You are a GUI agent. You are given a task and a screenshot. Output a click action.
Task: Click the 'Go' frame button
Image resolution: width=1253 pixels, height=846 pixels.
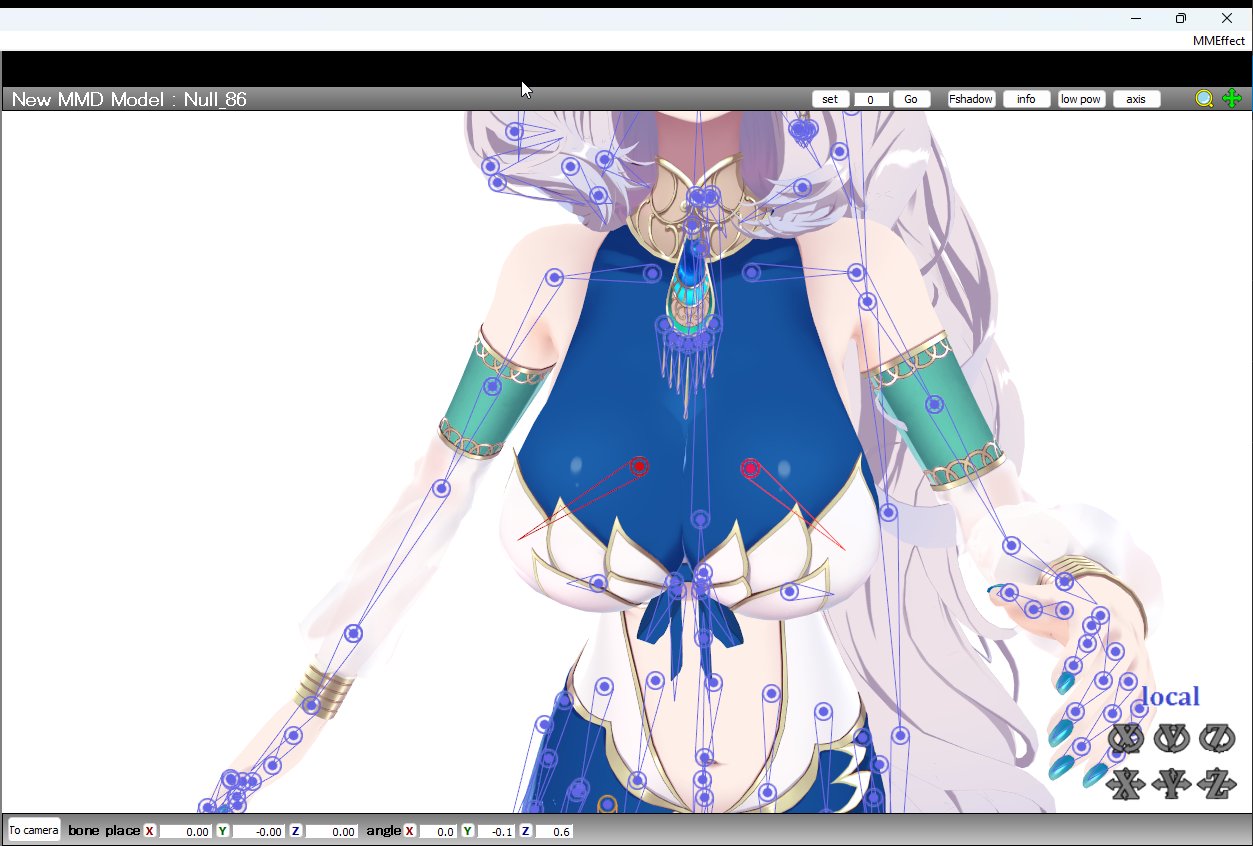911,99
